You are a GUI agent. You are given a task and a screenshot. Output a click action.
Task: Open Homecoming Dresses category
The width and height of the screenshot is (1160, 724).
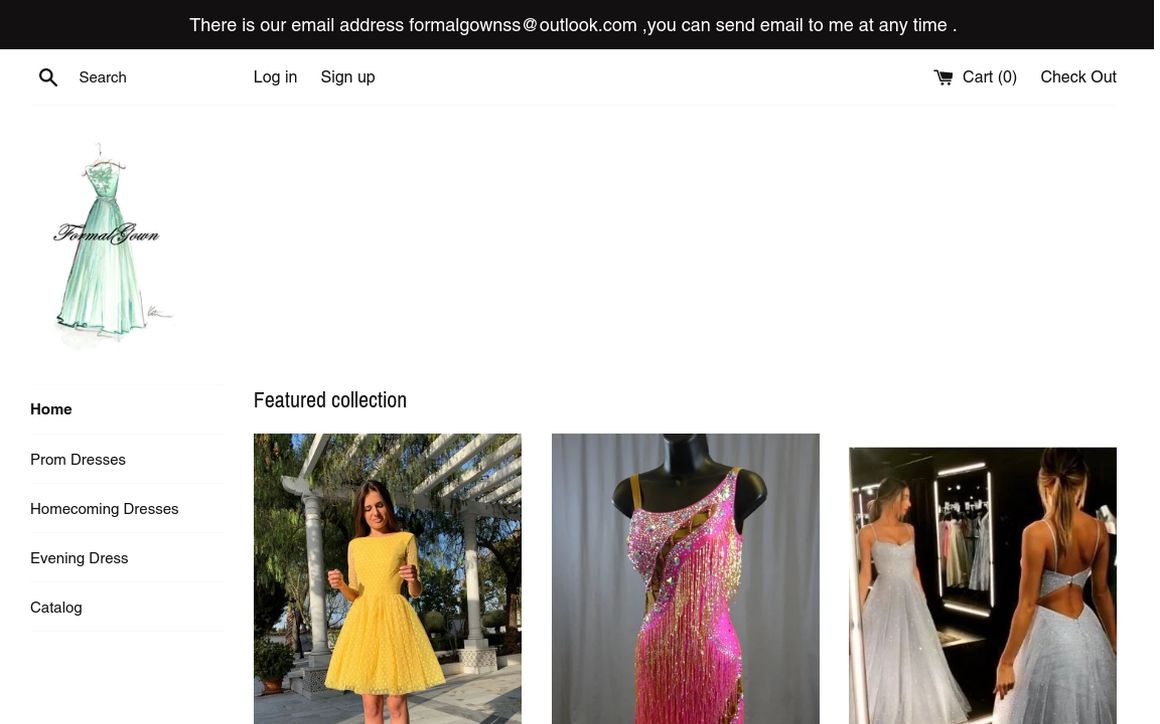click(104, 509)
